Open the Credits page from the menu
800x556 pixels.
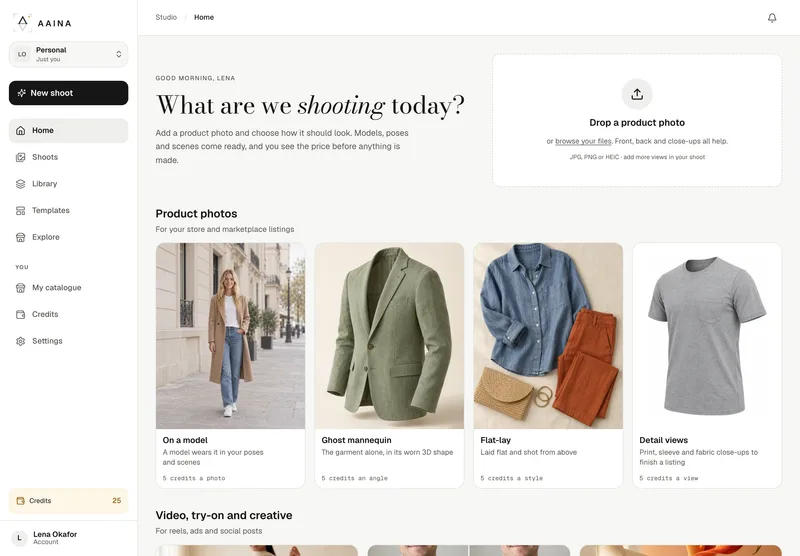pos(68,314)
